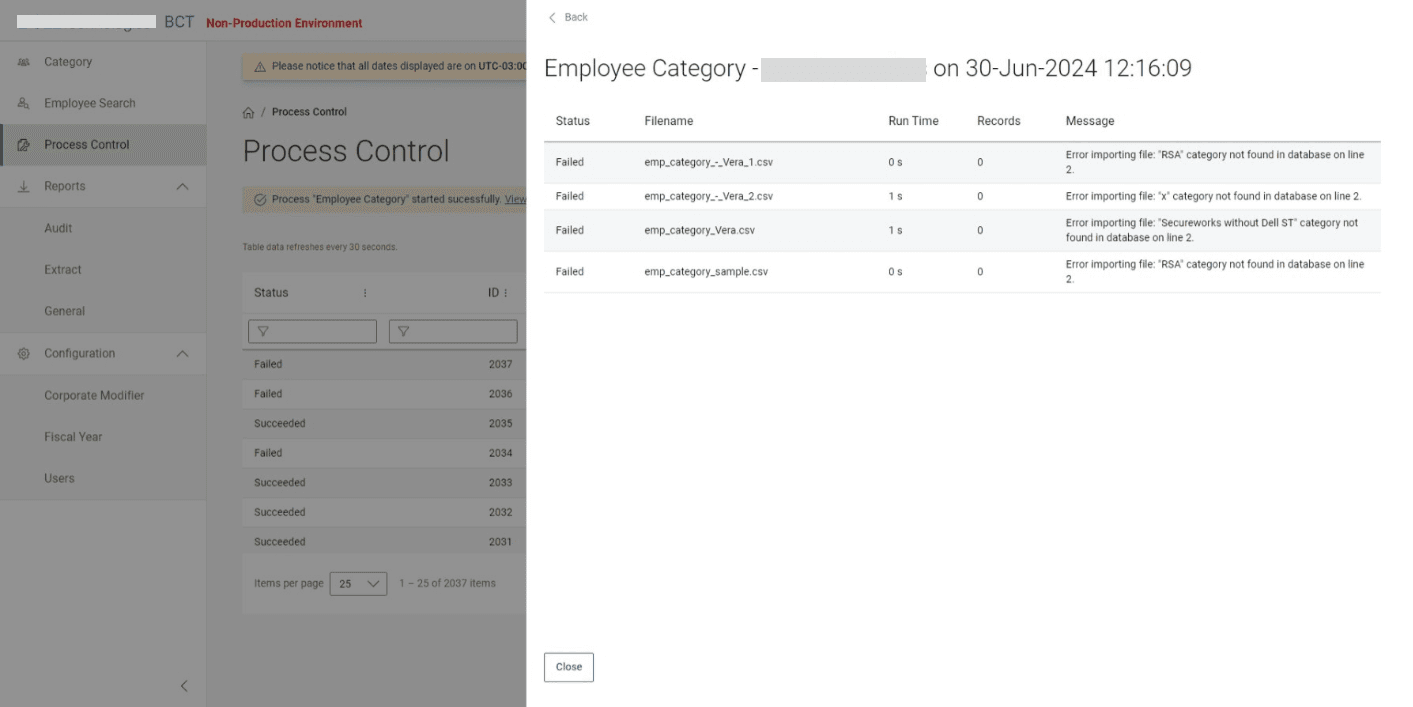Open Fiscal Year configuration item
1413x707 pixels.
[x=103, y=437]
